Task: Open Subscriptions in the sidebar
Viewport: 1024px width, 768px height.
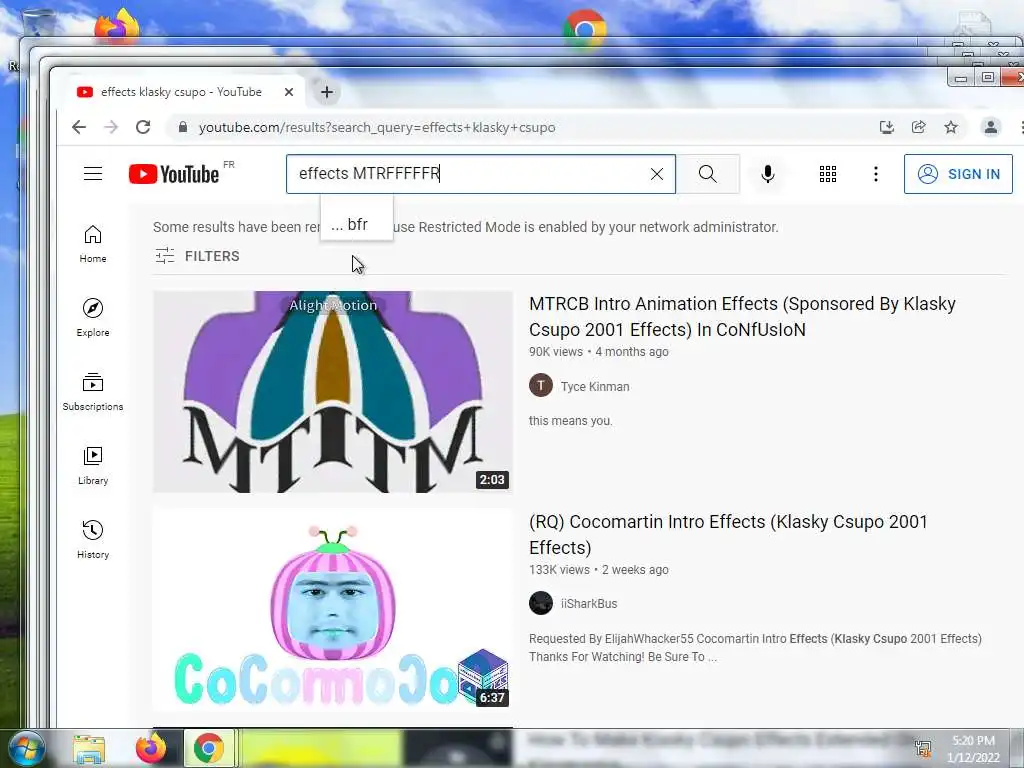Action: [93, 391]
